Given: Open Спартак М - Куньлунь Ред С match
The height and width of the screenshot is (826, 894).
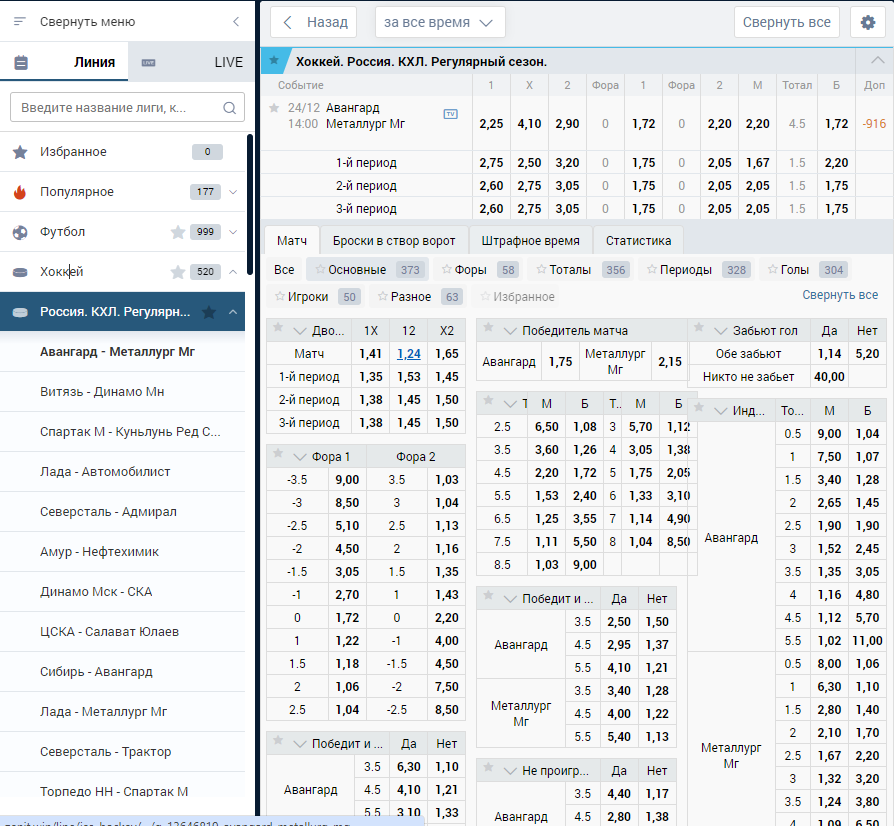Looking at the screenshot, I should click(x=123, y=432).
